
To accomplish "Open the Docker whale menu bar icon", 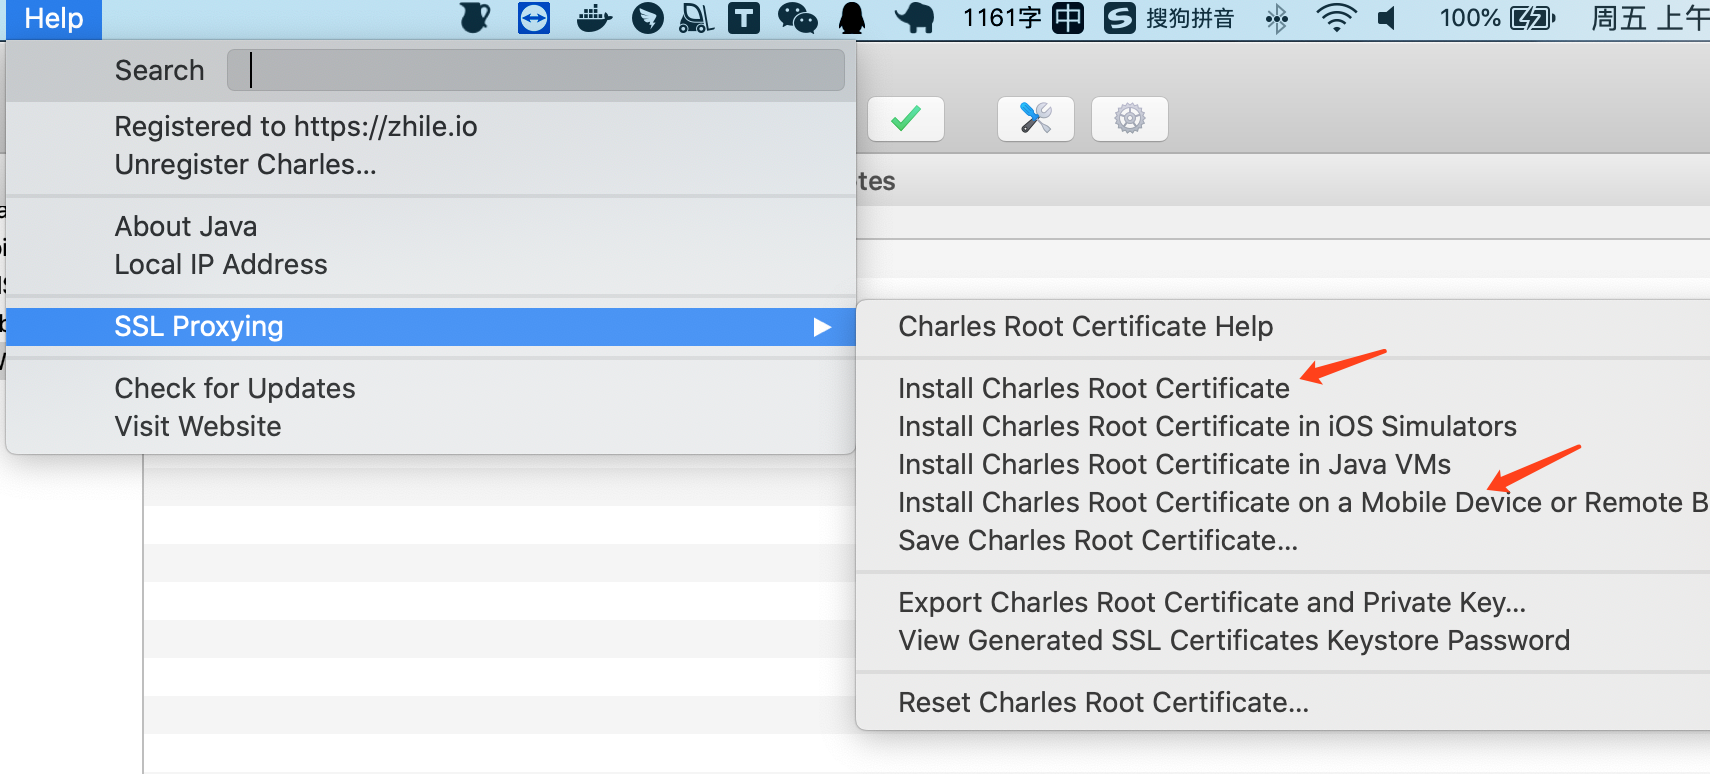I will pyautogui.click(x=594, y=18).
